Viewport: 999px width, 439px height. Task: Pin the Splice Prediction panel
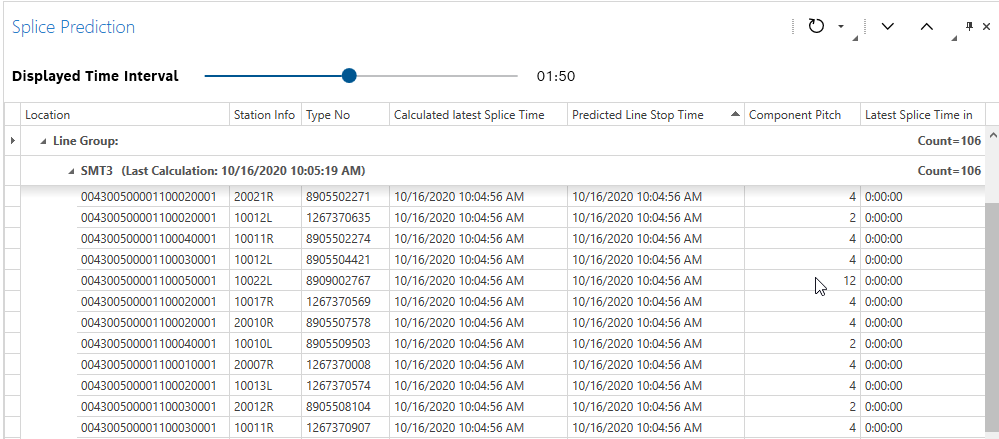[970, 26]
